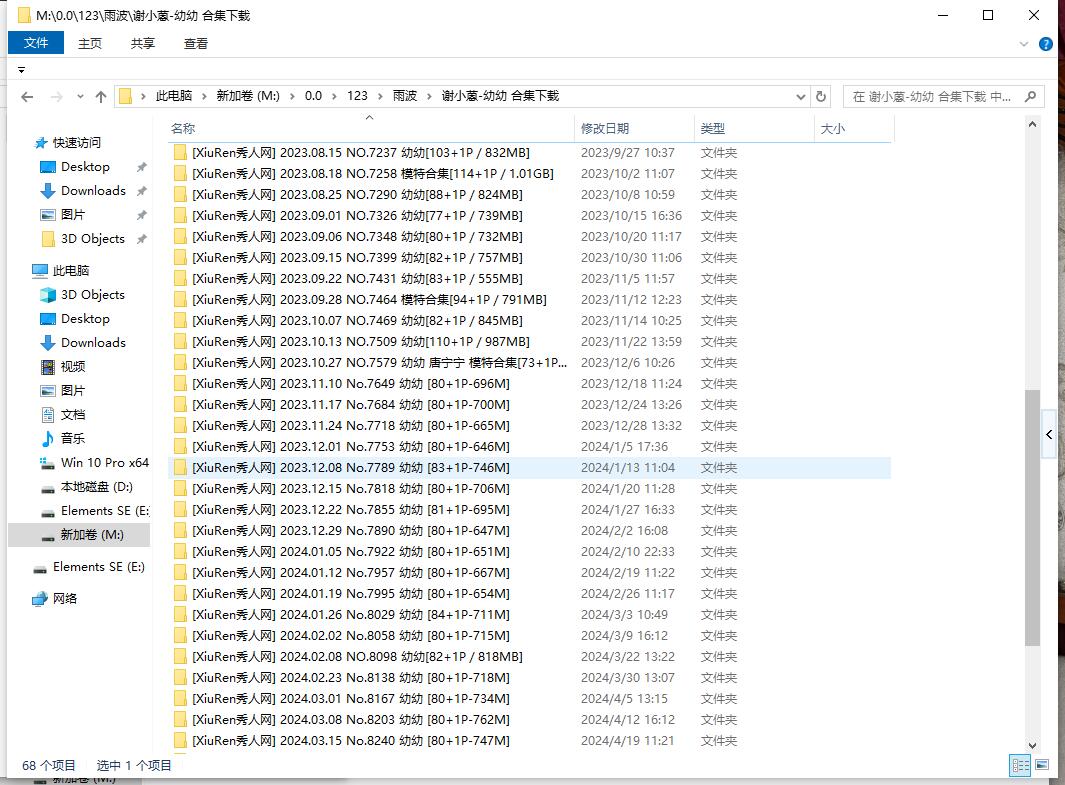
Task: Select folder 2024.02.08 NO.8098
Action: [357, 657]
